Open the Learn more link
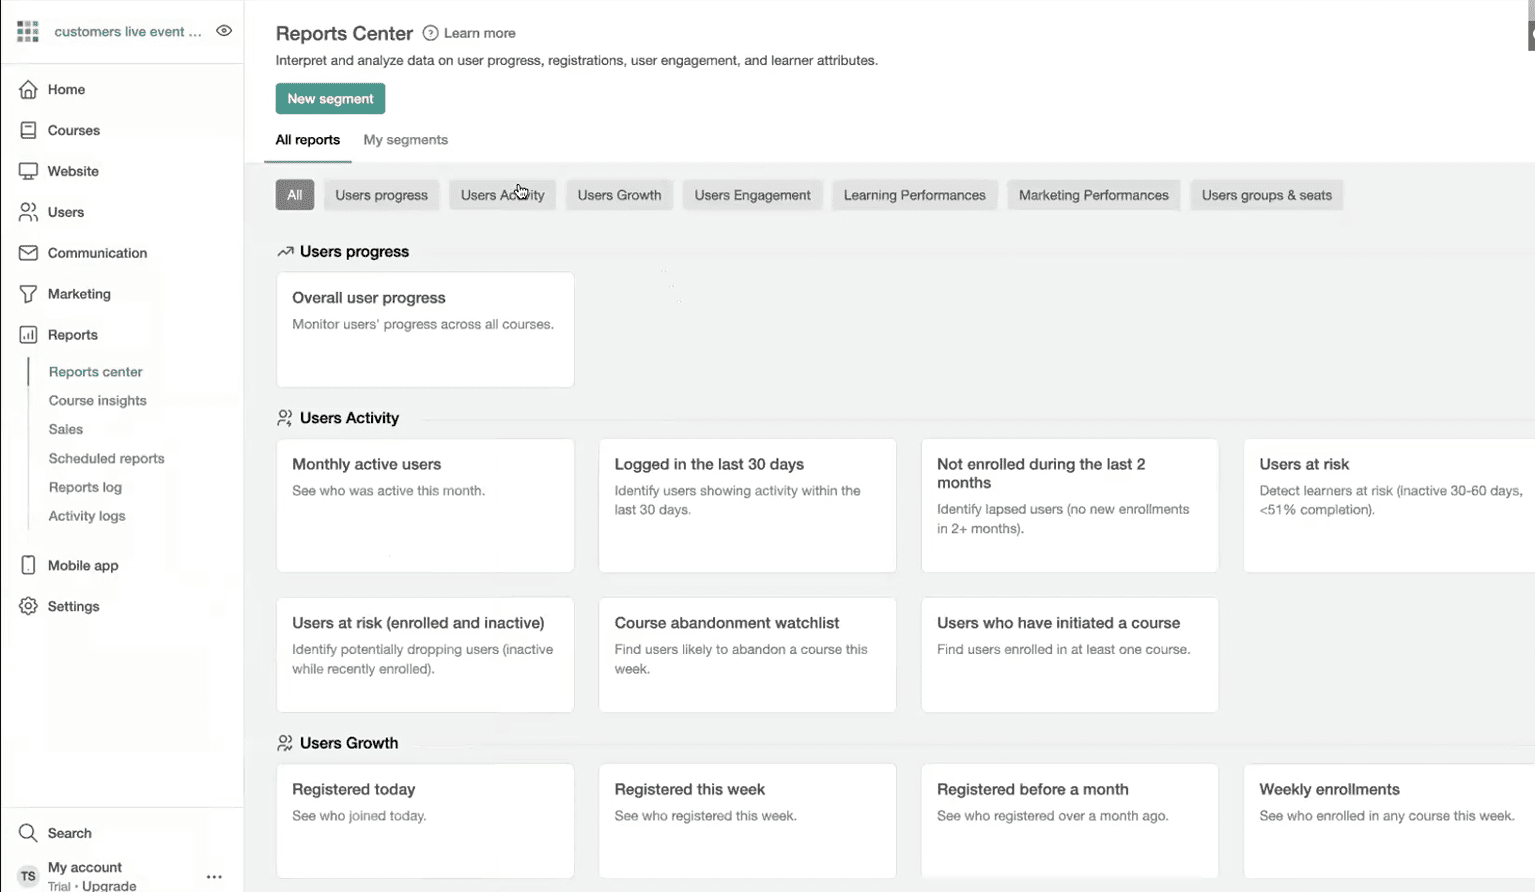1535x892 pixels. tap(477, 33)
